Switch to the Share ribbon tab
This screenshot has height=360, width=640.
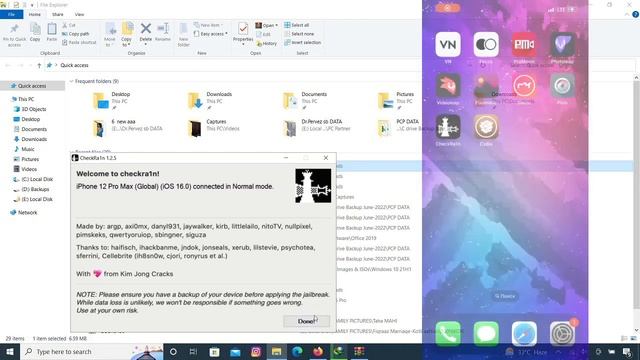point(58,14)
